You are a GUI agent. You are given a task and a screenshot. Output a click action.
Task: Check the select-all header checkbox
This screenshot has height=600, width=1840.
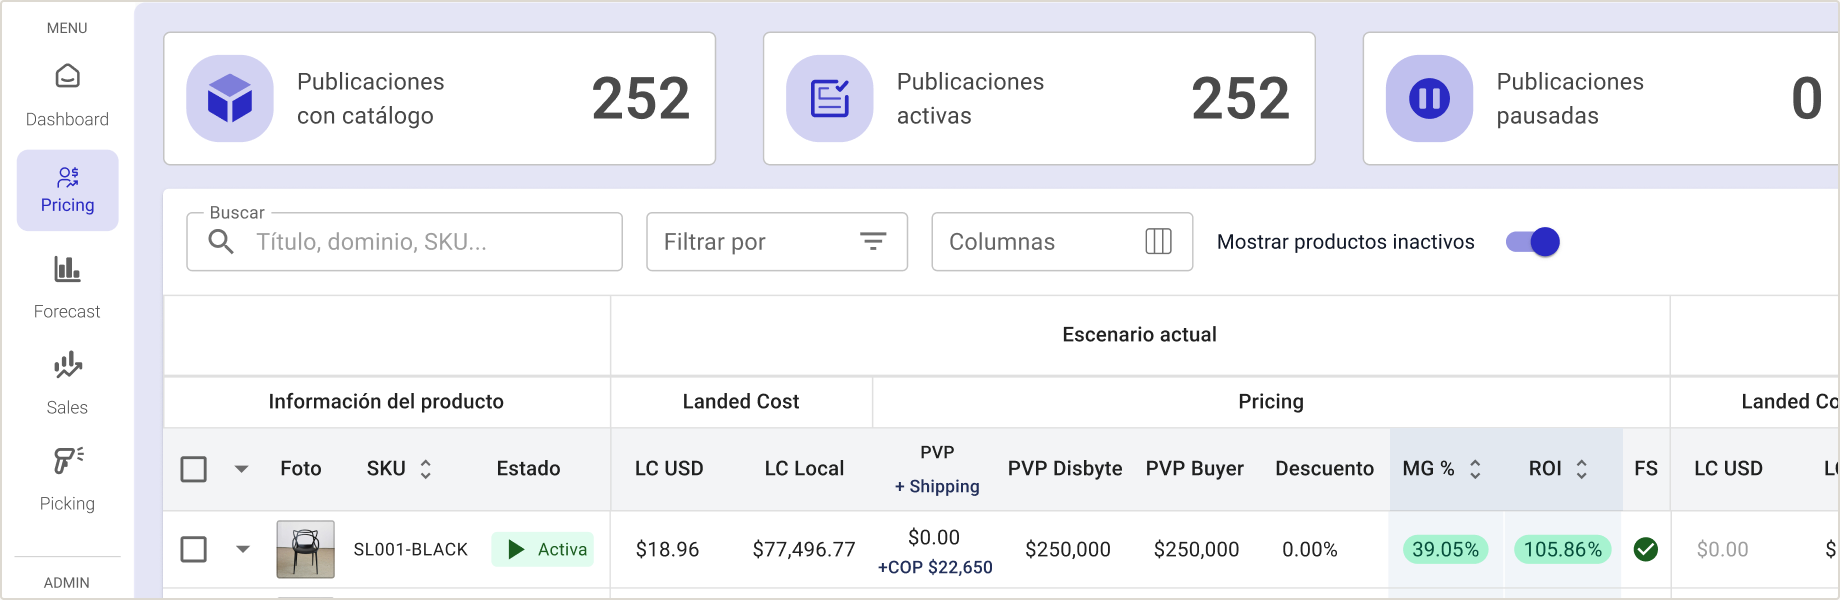click(x=194, y=469)
